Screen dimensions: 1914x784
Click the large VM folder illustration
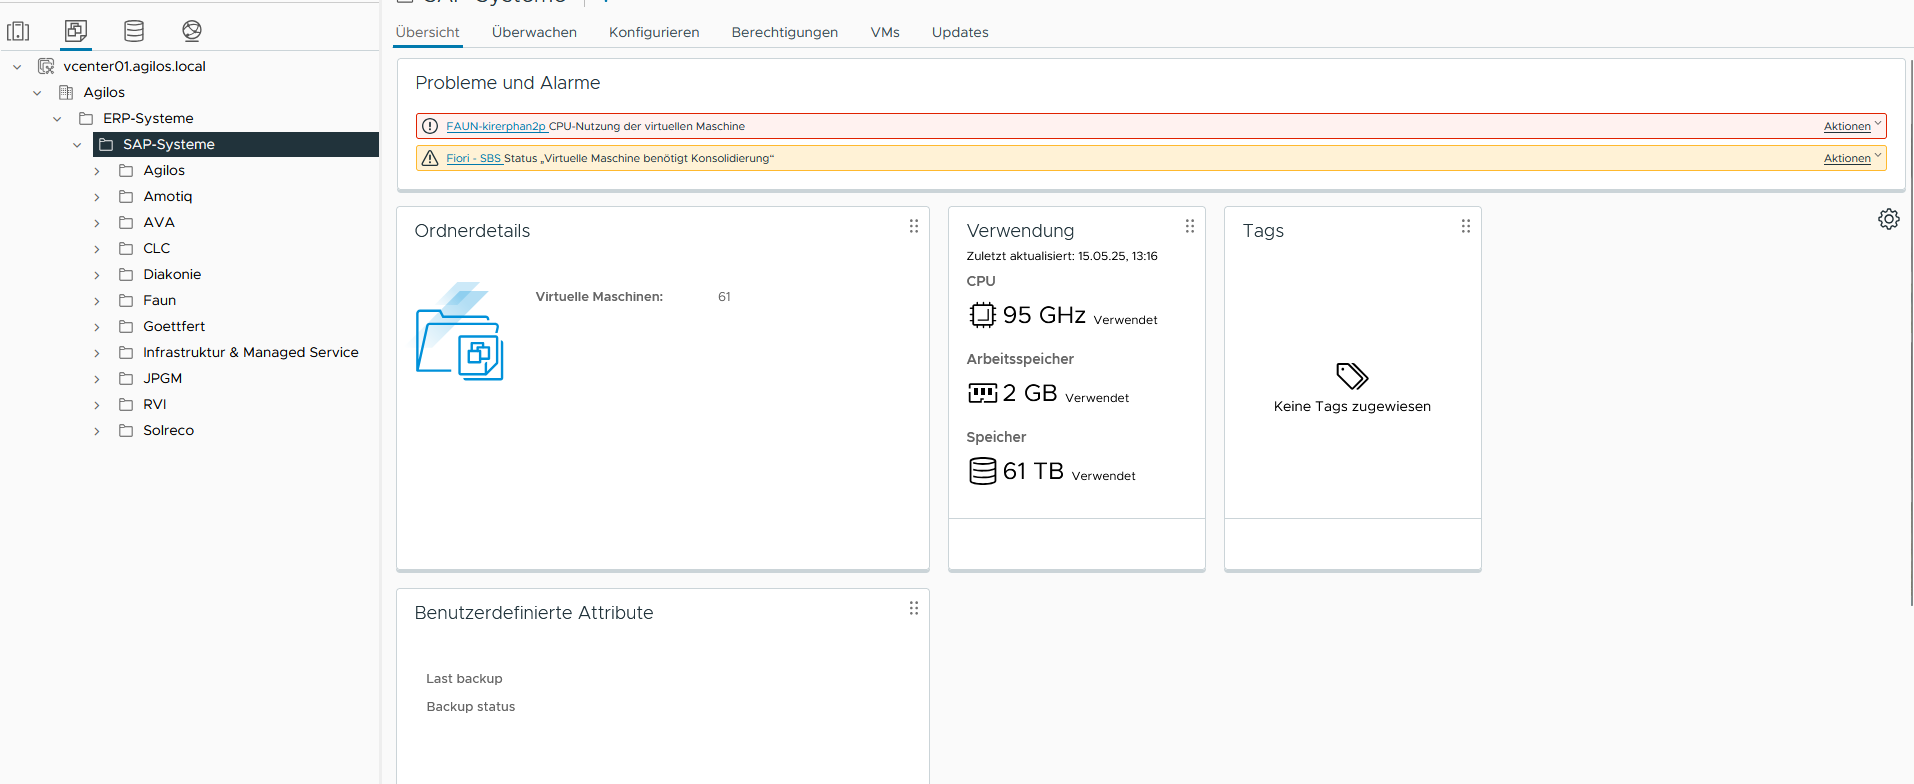tap(460, 331)
